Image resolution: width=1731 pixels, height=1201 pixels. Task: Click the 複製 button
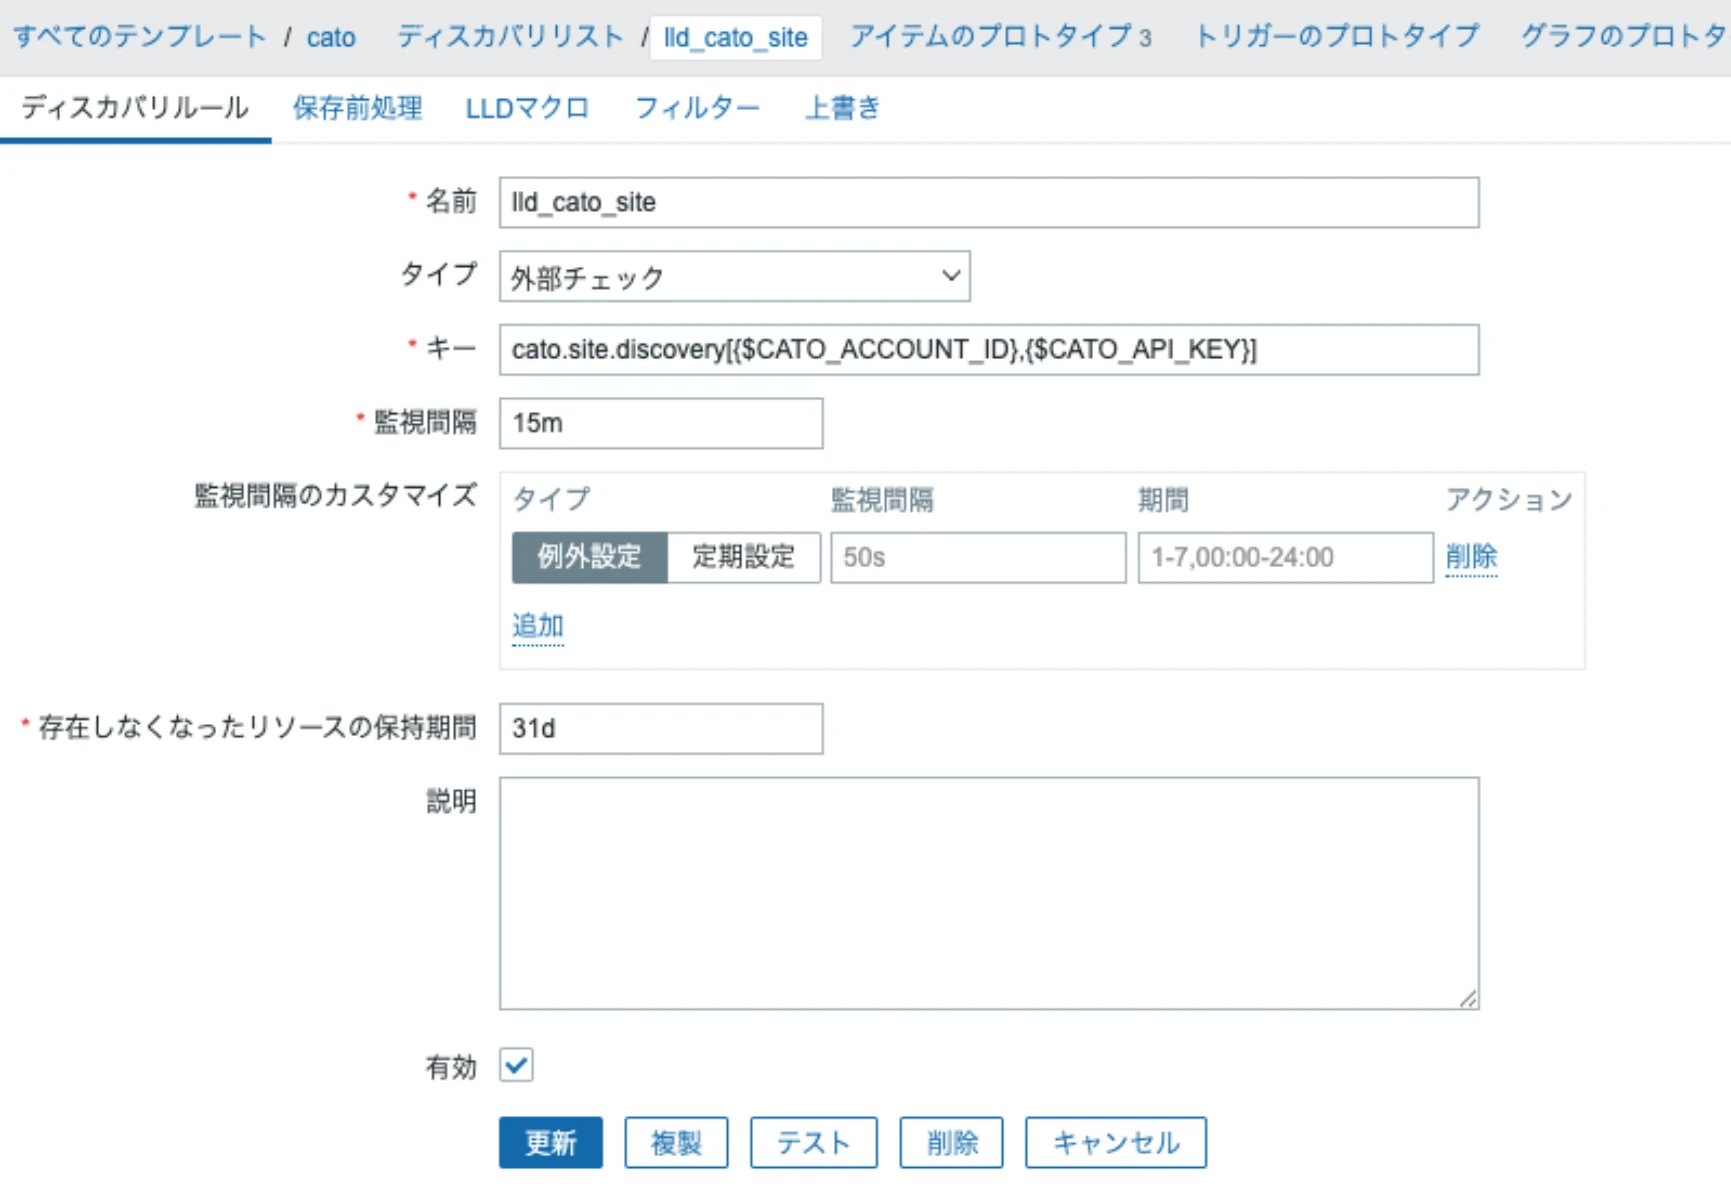pos(676,1142)
